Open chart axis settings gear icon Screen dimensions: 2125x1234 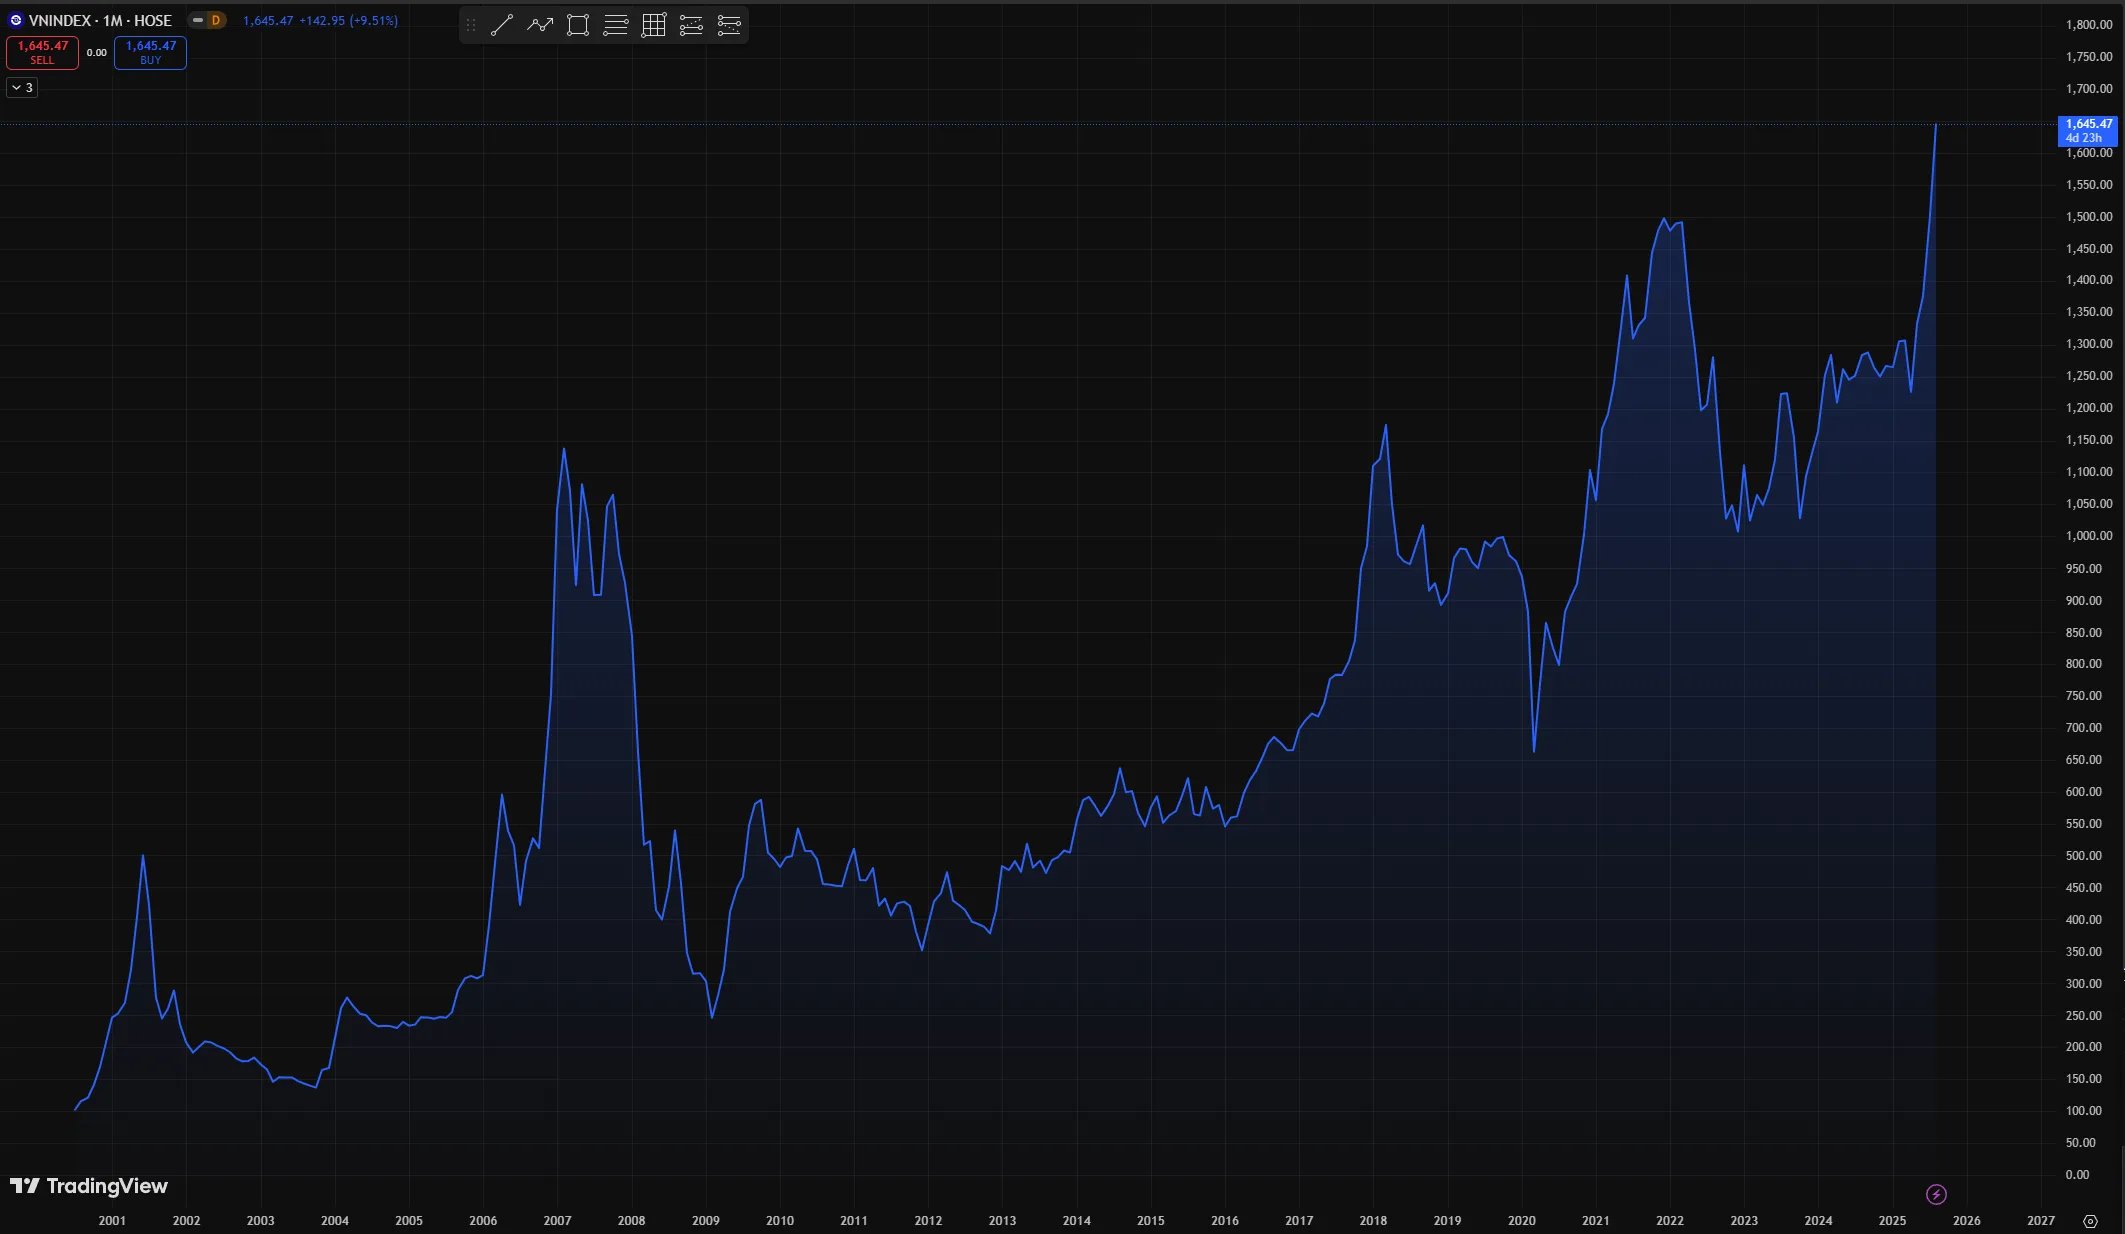click(x=2090, y=1221)
